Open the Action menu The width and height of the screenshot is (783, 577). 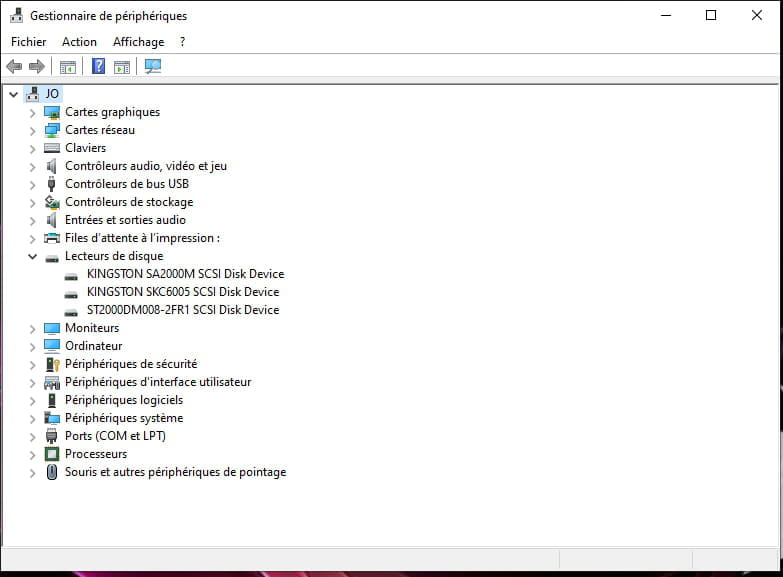[x=79, y=42]
